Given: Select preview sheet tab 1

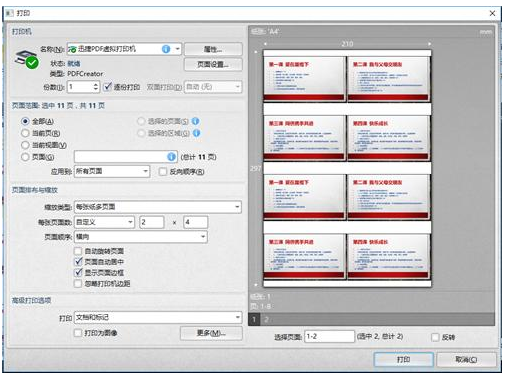Looking at the screenshot, I should point(254,319).
